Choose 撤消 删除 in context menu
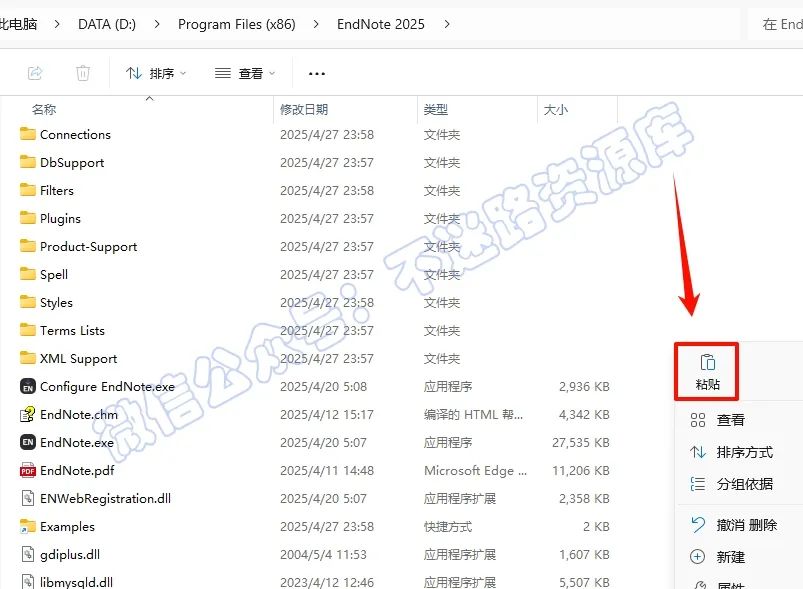Image resolution: width=803 pixels, height=589 pixels. [x=733, y=525]
